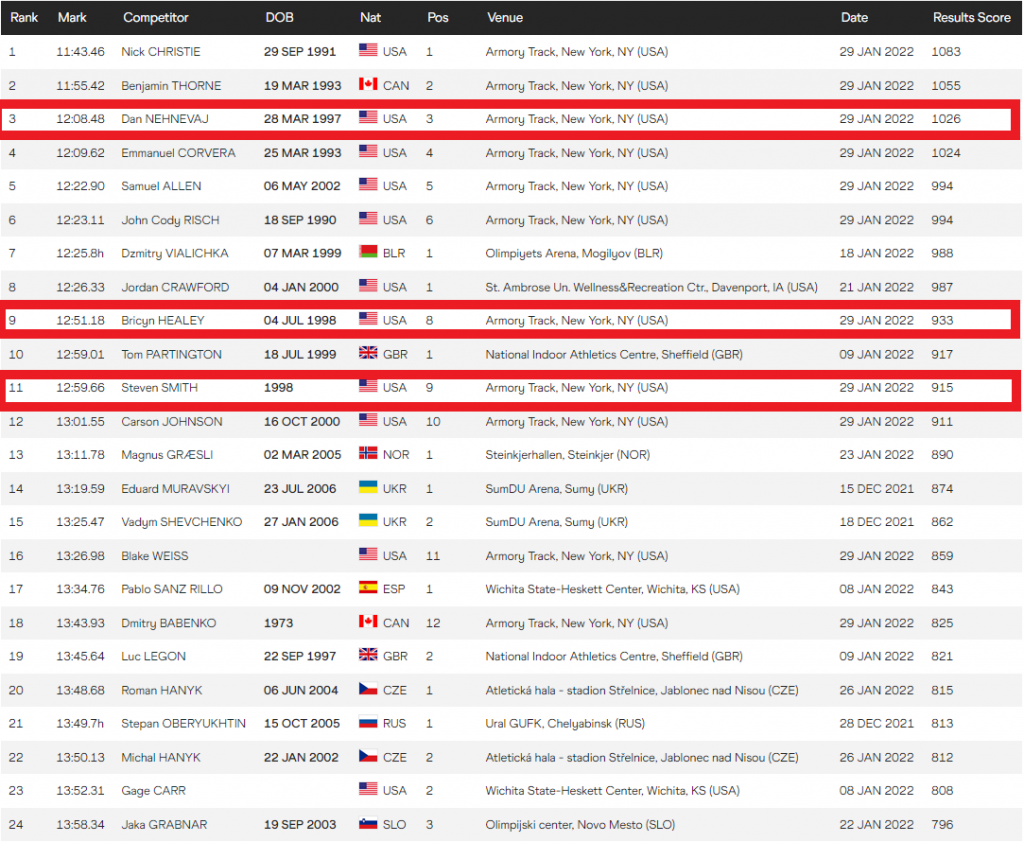Open competitor Stepan OBERYUKHTIN
This screenshot has height=842, width=1024.
(184, 724)
